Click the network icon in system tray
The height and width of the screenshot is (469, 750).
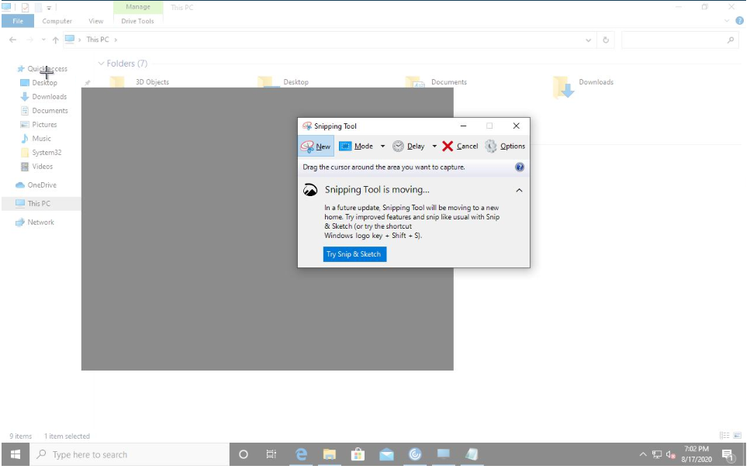657,455
